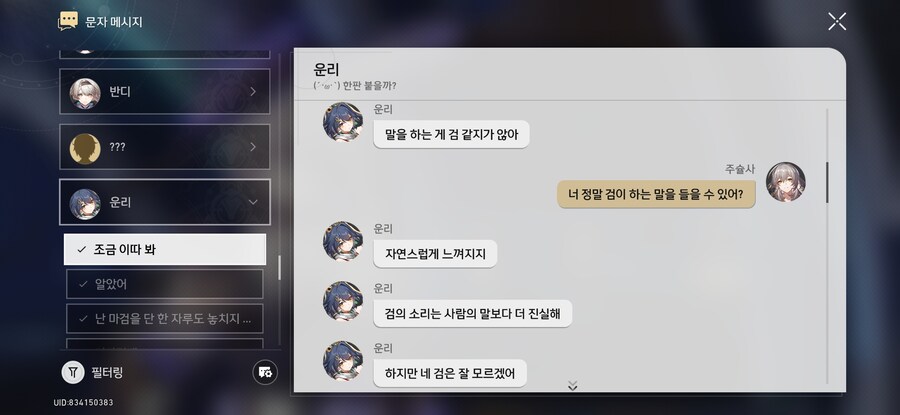
Task: Select the checked '조금 이따 봐' conversation
Action: tap(165, 250)
